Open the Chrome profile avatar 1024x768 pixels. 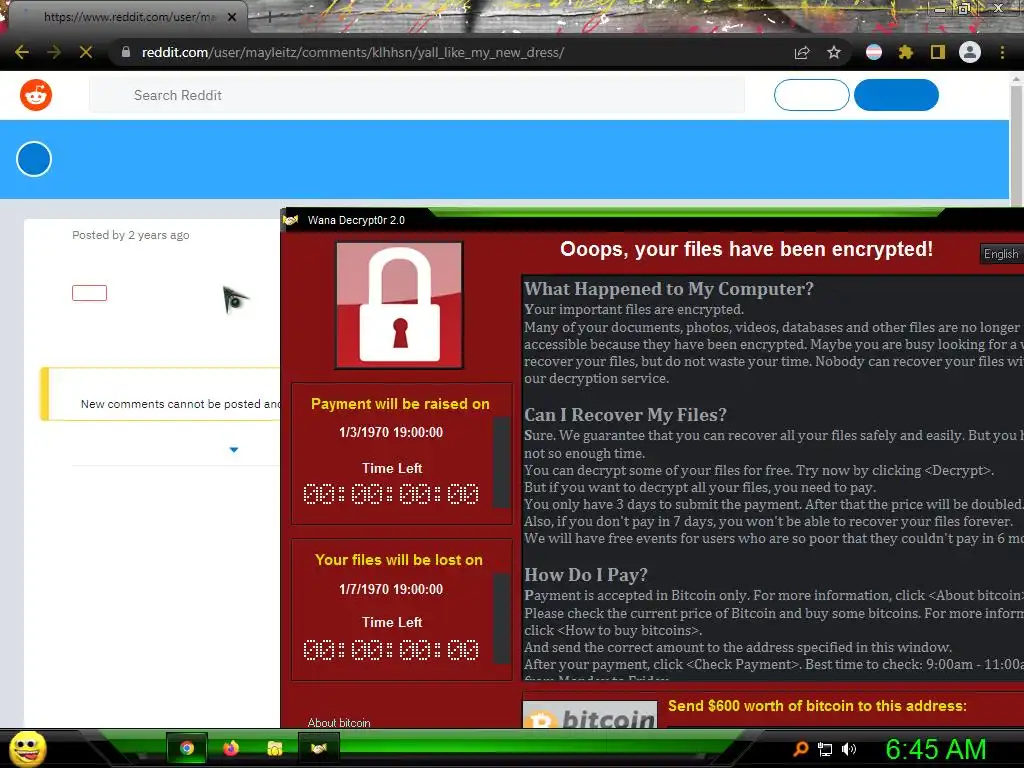click(970, 52)
